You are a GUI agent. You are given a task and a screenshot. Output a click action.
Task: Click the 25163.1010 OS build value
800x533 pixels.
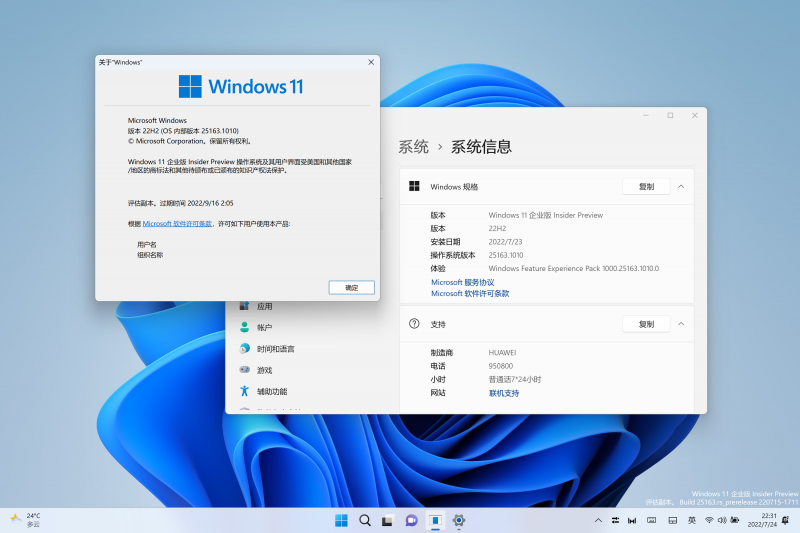click(x=506, y=255)
